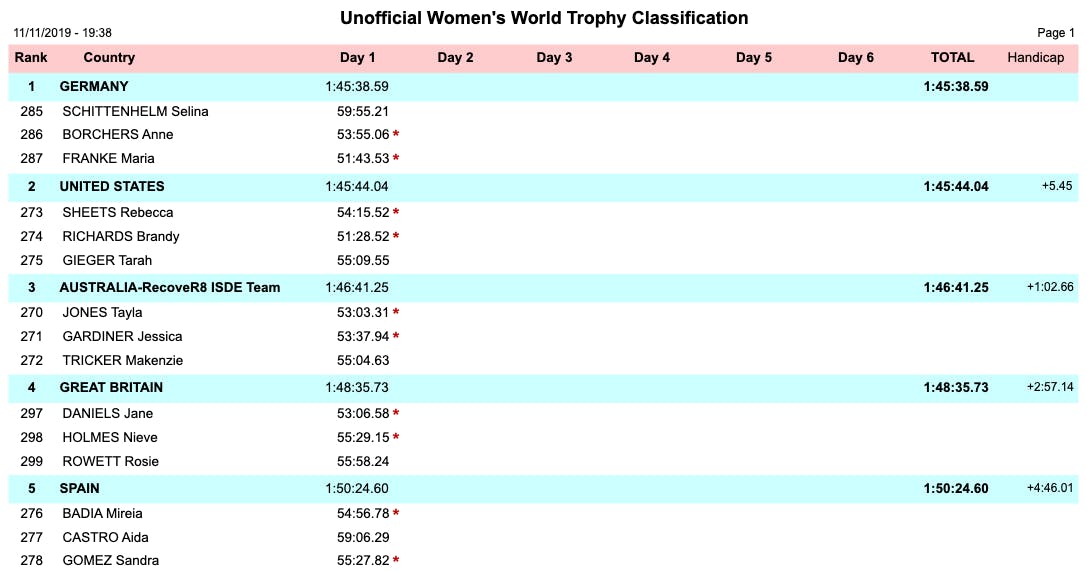This screenshot has height=571, width=1087.
Task: Click Germany's total time 1:45:38.59
Action: (x=956, y=87)
